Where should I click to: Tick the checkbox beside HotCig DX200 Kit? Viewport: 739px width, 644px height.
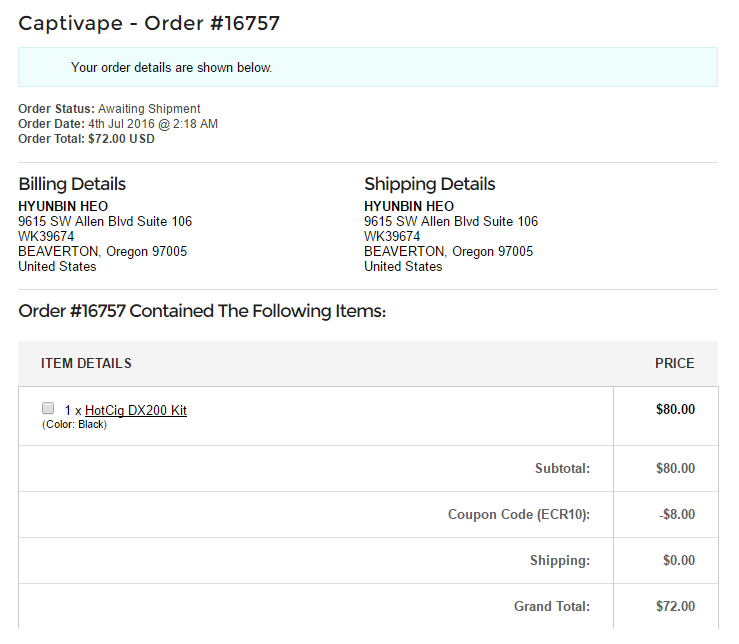[48, 408]
